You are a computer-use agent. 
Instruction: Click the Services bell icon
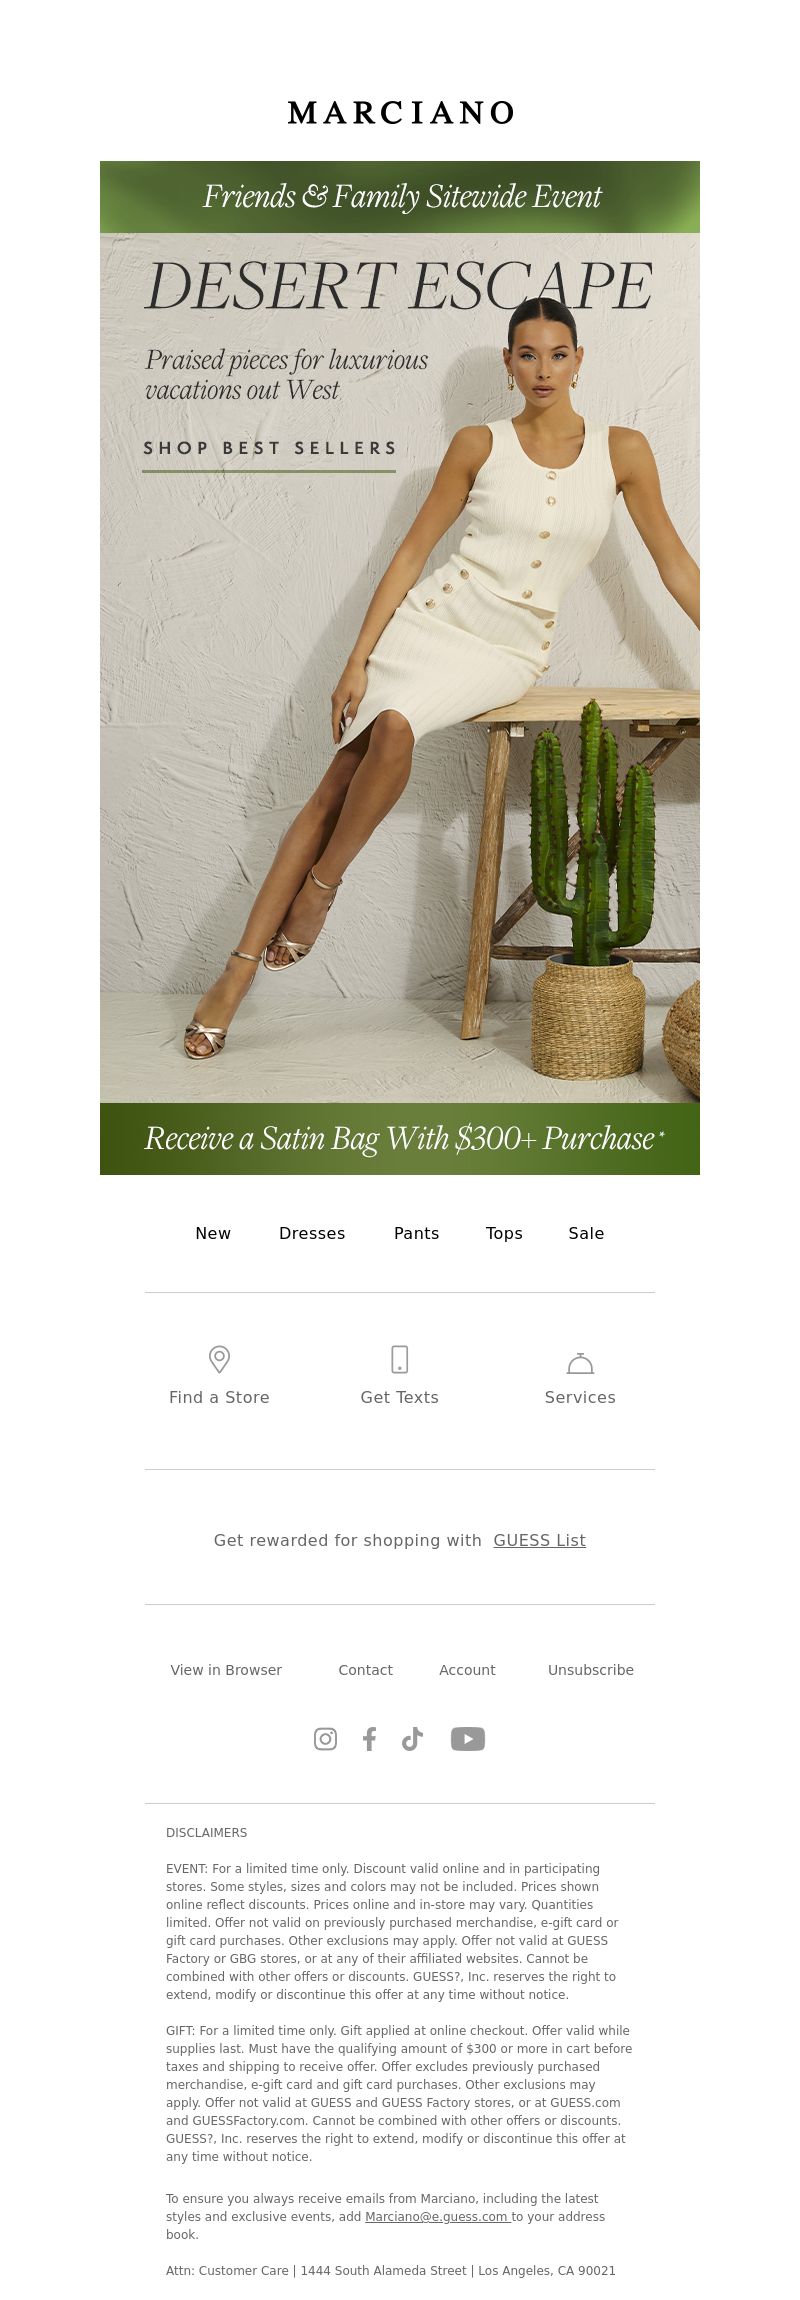[x=580, y=1363]
